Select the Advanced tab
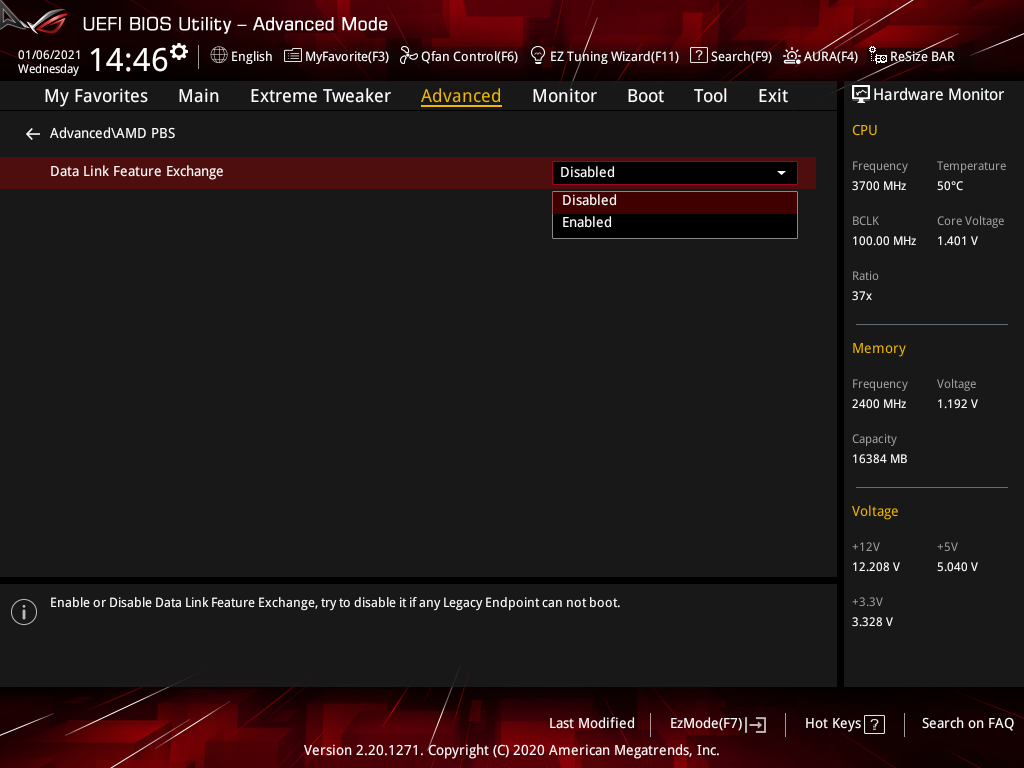The image size is (1024, 768). point(461,96)
